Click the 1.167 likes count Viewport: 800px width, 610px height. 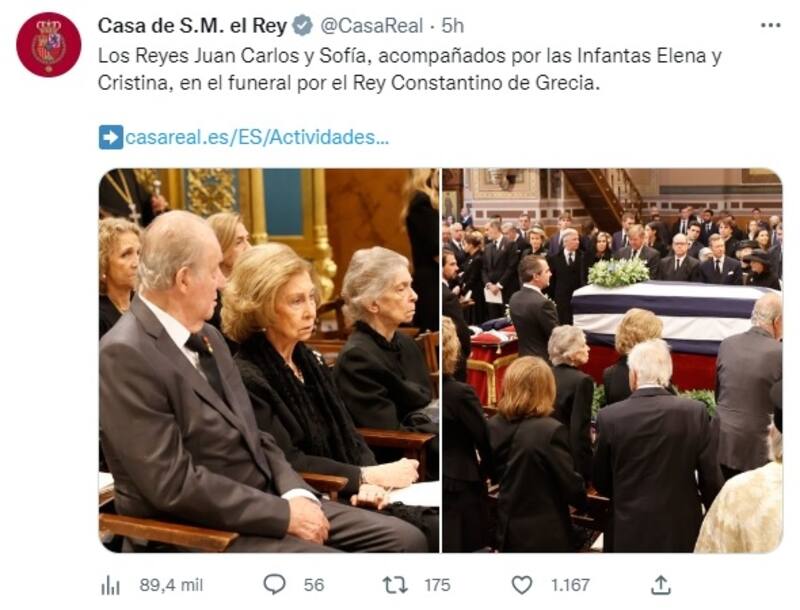[570, 585]
